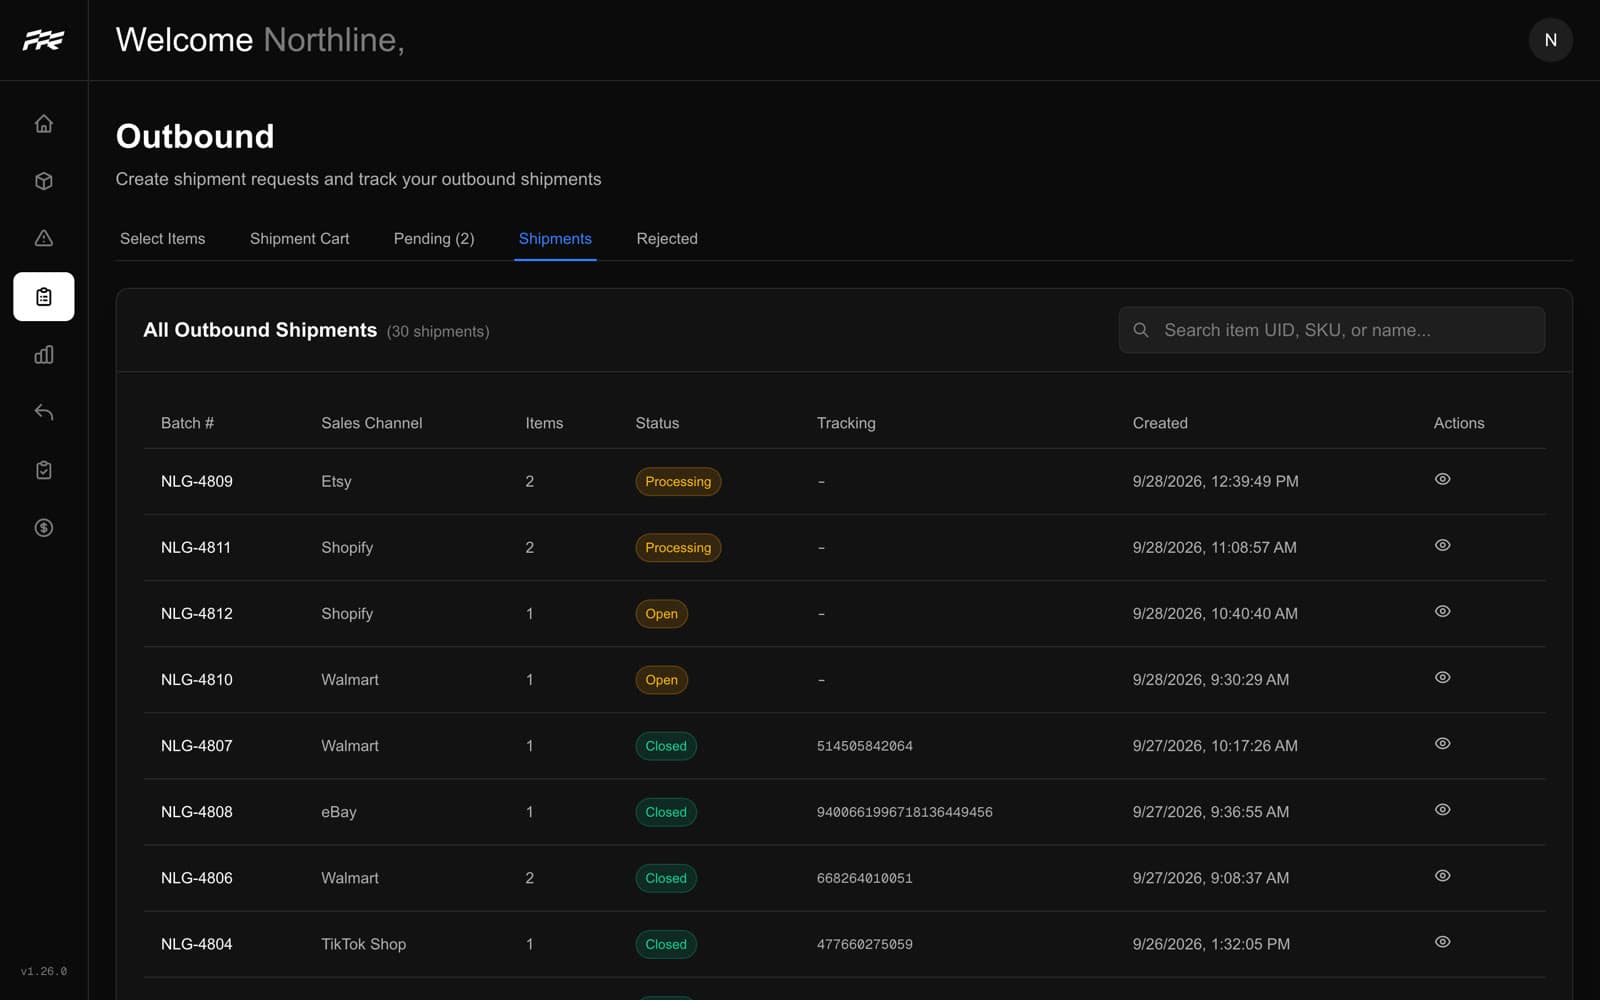The width and height of the screenshot is (1600, 1000).
Task: Open the N user avatar menu
Action: pos(1550,40)
